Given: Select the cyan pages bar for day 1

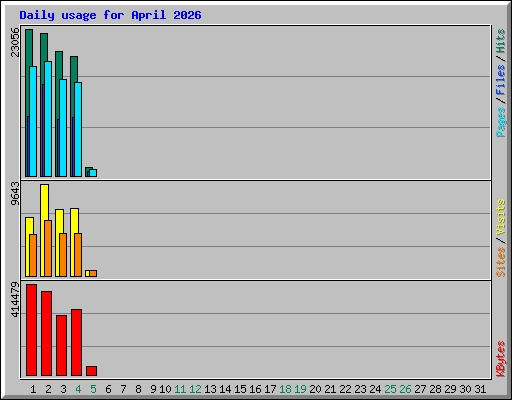Looking at the screenshot, I should pyautogui.click(x=33, y=121).
